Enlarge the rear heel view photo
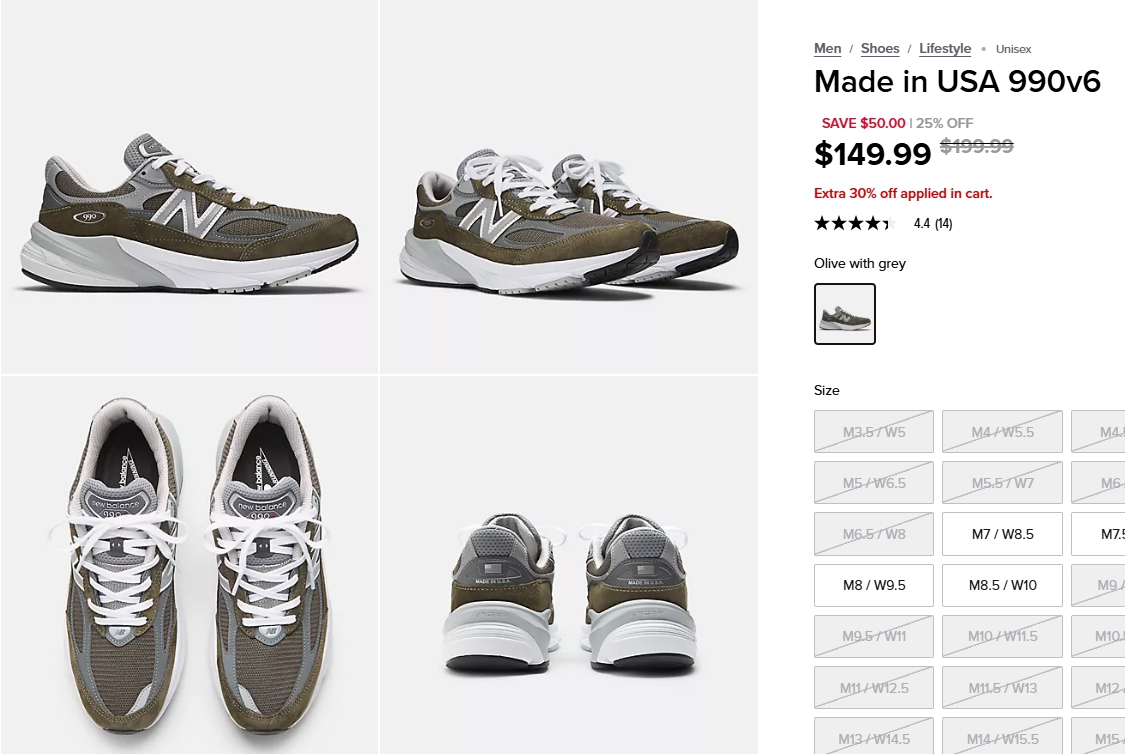Viewport: 1125px width, 754px height. (569, 565)
